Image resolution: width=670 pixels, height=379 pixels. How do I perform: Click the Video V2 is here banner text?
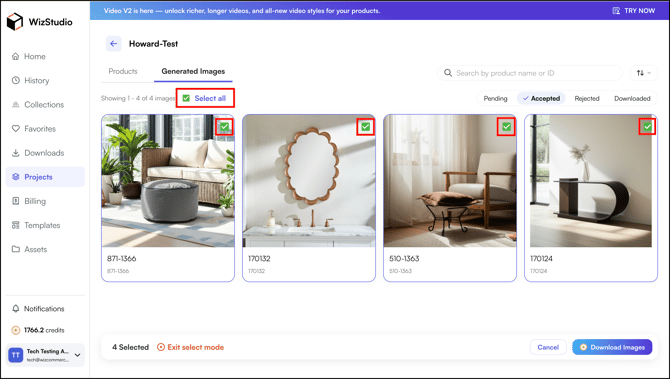pyautogui.click(x=242, y=11)
